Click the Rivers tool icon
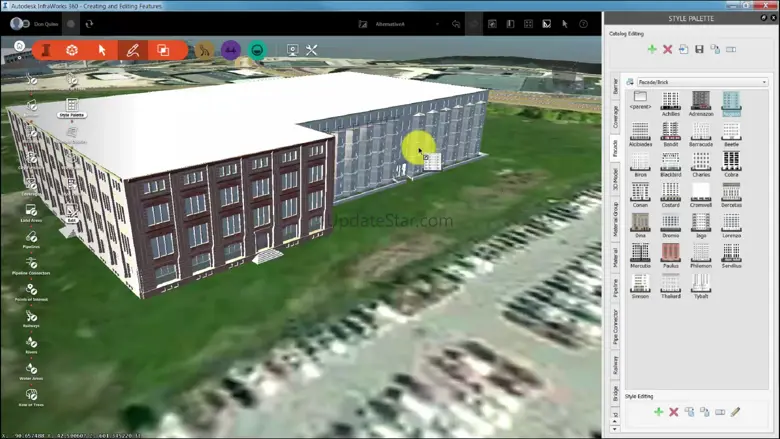780x439 pixels. 31,342
